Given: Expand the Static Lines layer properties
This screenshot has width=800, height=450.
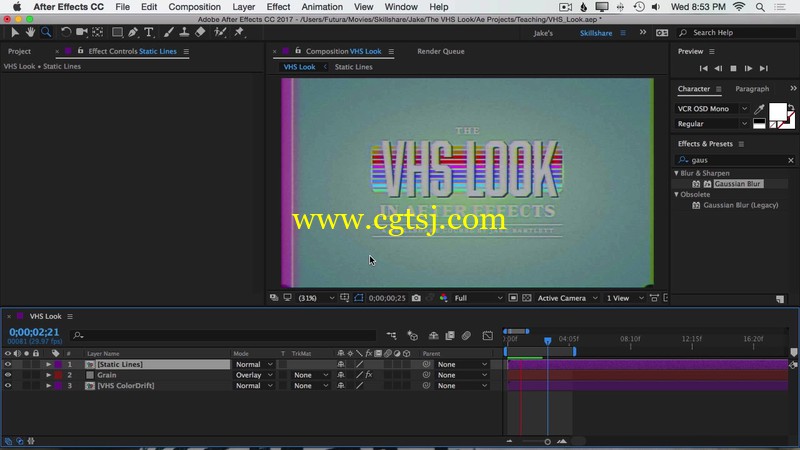Looking at the screenshot, I should 48,364.
